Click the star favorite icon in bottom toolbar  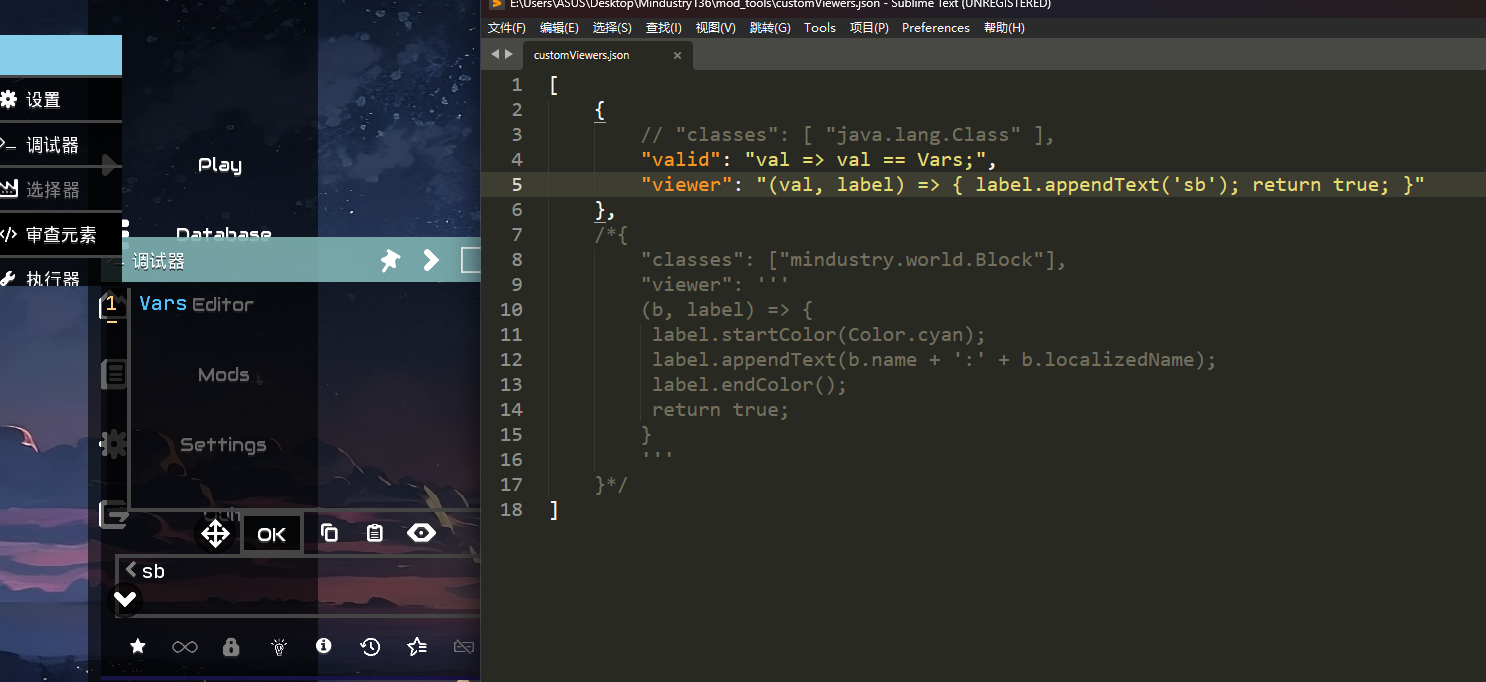pyautogui.click(x=138, y=647)
